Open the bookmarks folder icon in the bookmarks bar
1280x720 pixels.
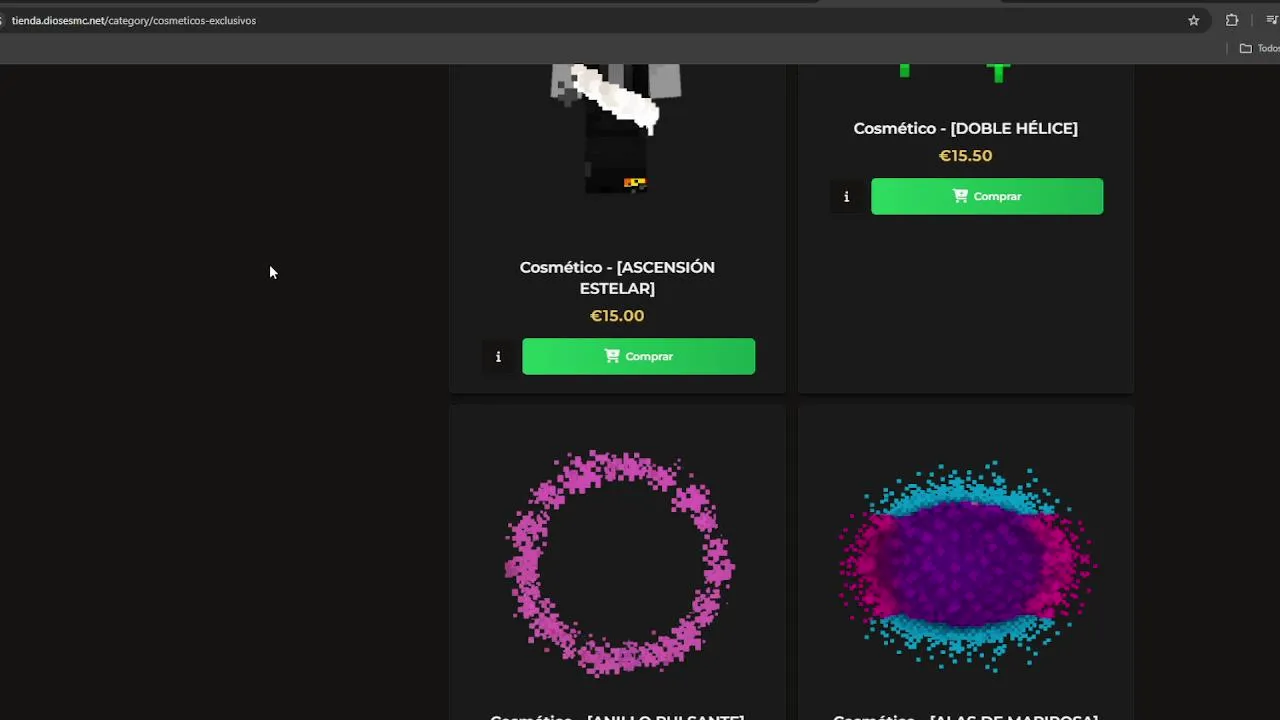point(1245,48)
